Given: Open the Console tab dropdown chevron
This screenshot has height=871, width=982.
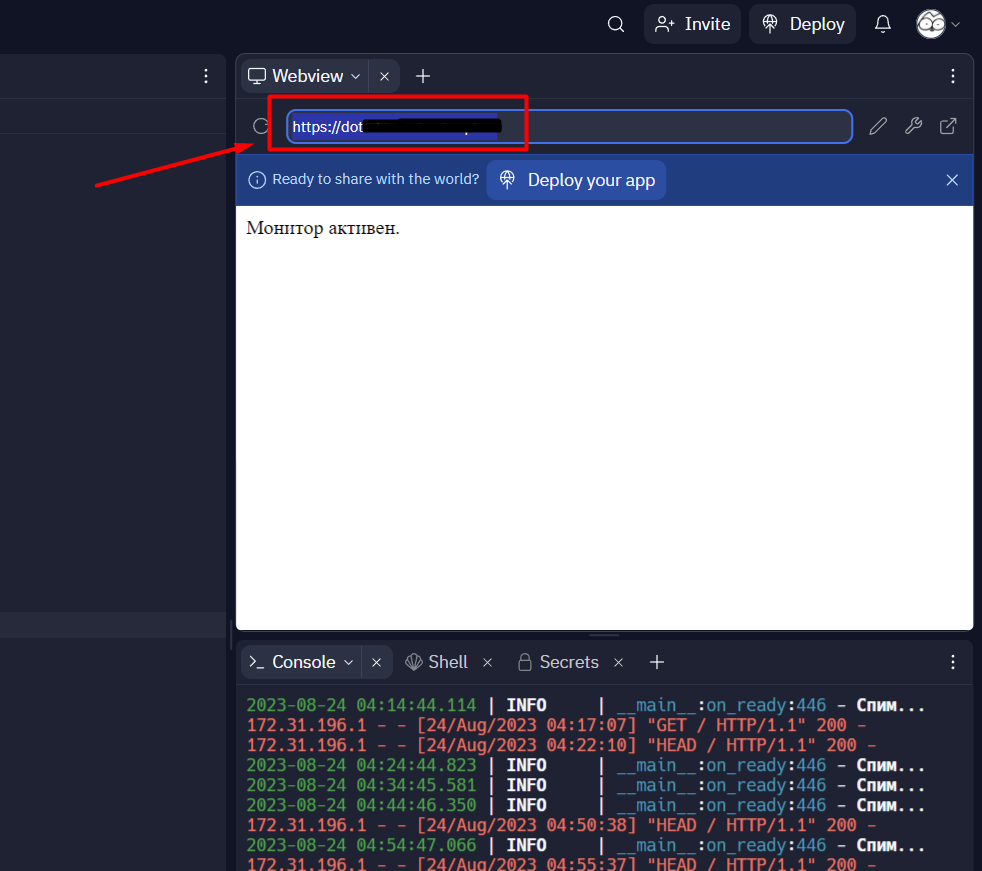Looking at the screenshot, I should (350, 661).
